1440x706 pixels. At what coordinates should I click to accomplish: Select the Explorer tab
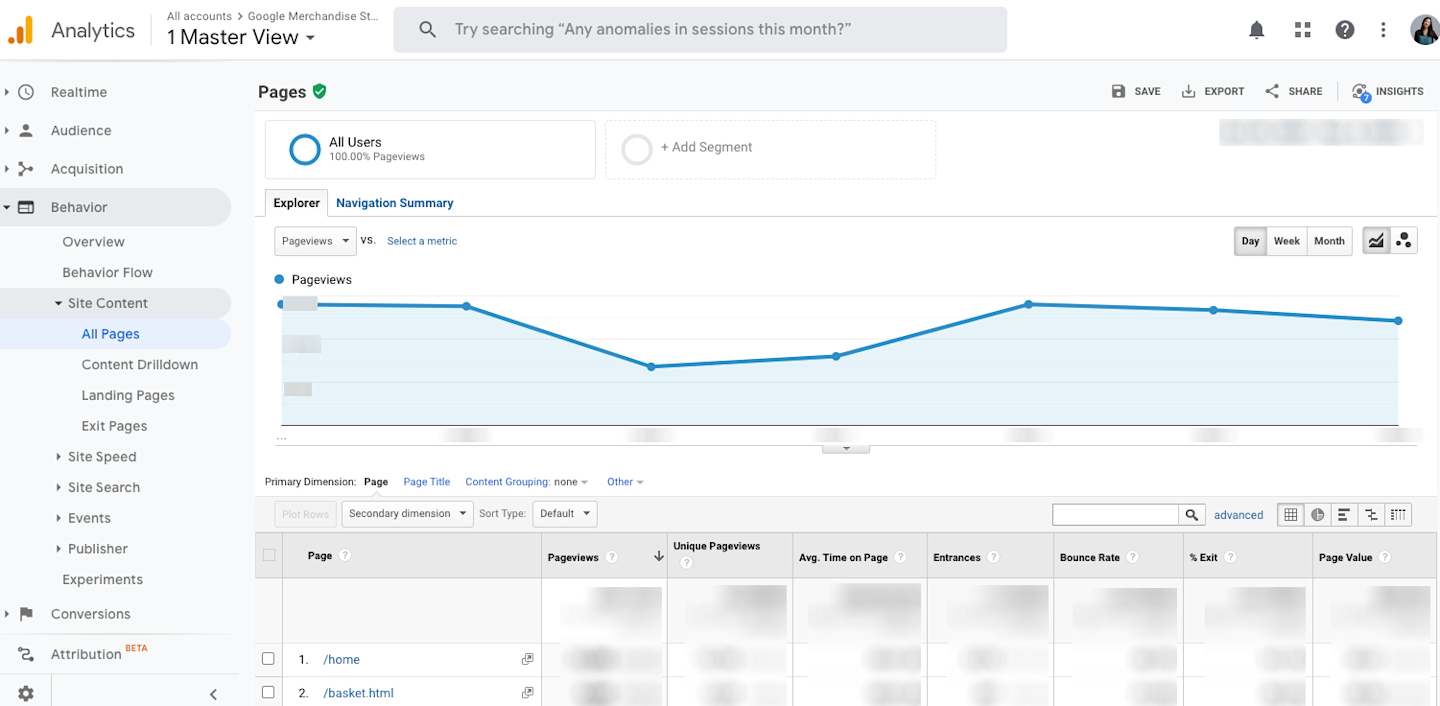point(297,203)
